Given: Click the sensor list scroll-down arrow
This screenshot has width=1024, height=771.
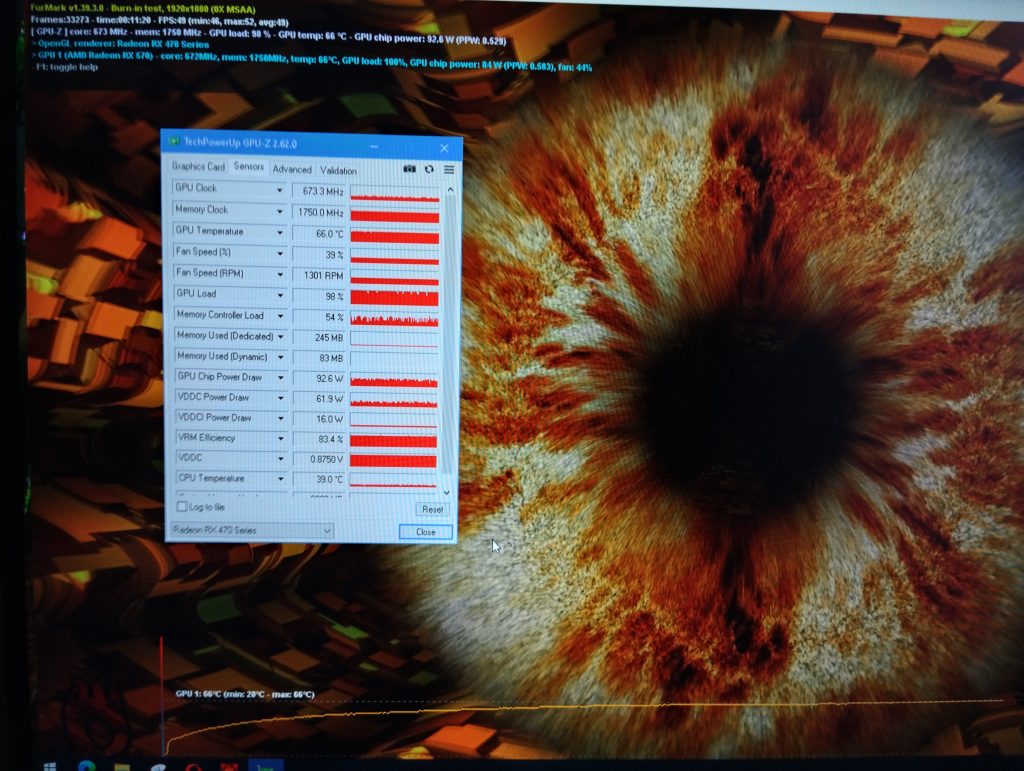Looking at the screenshot, I should coord(446,492).
